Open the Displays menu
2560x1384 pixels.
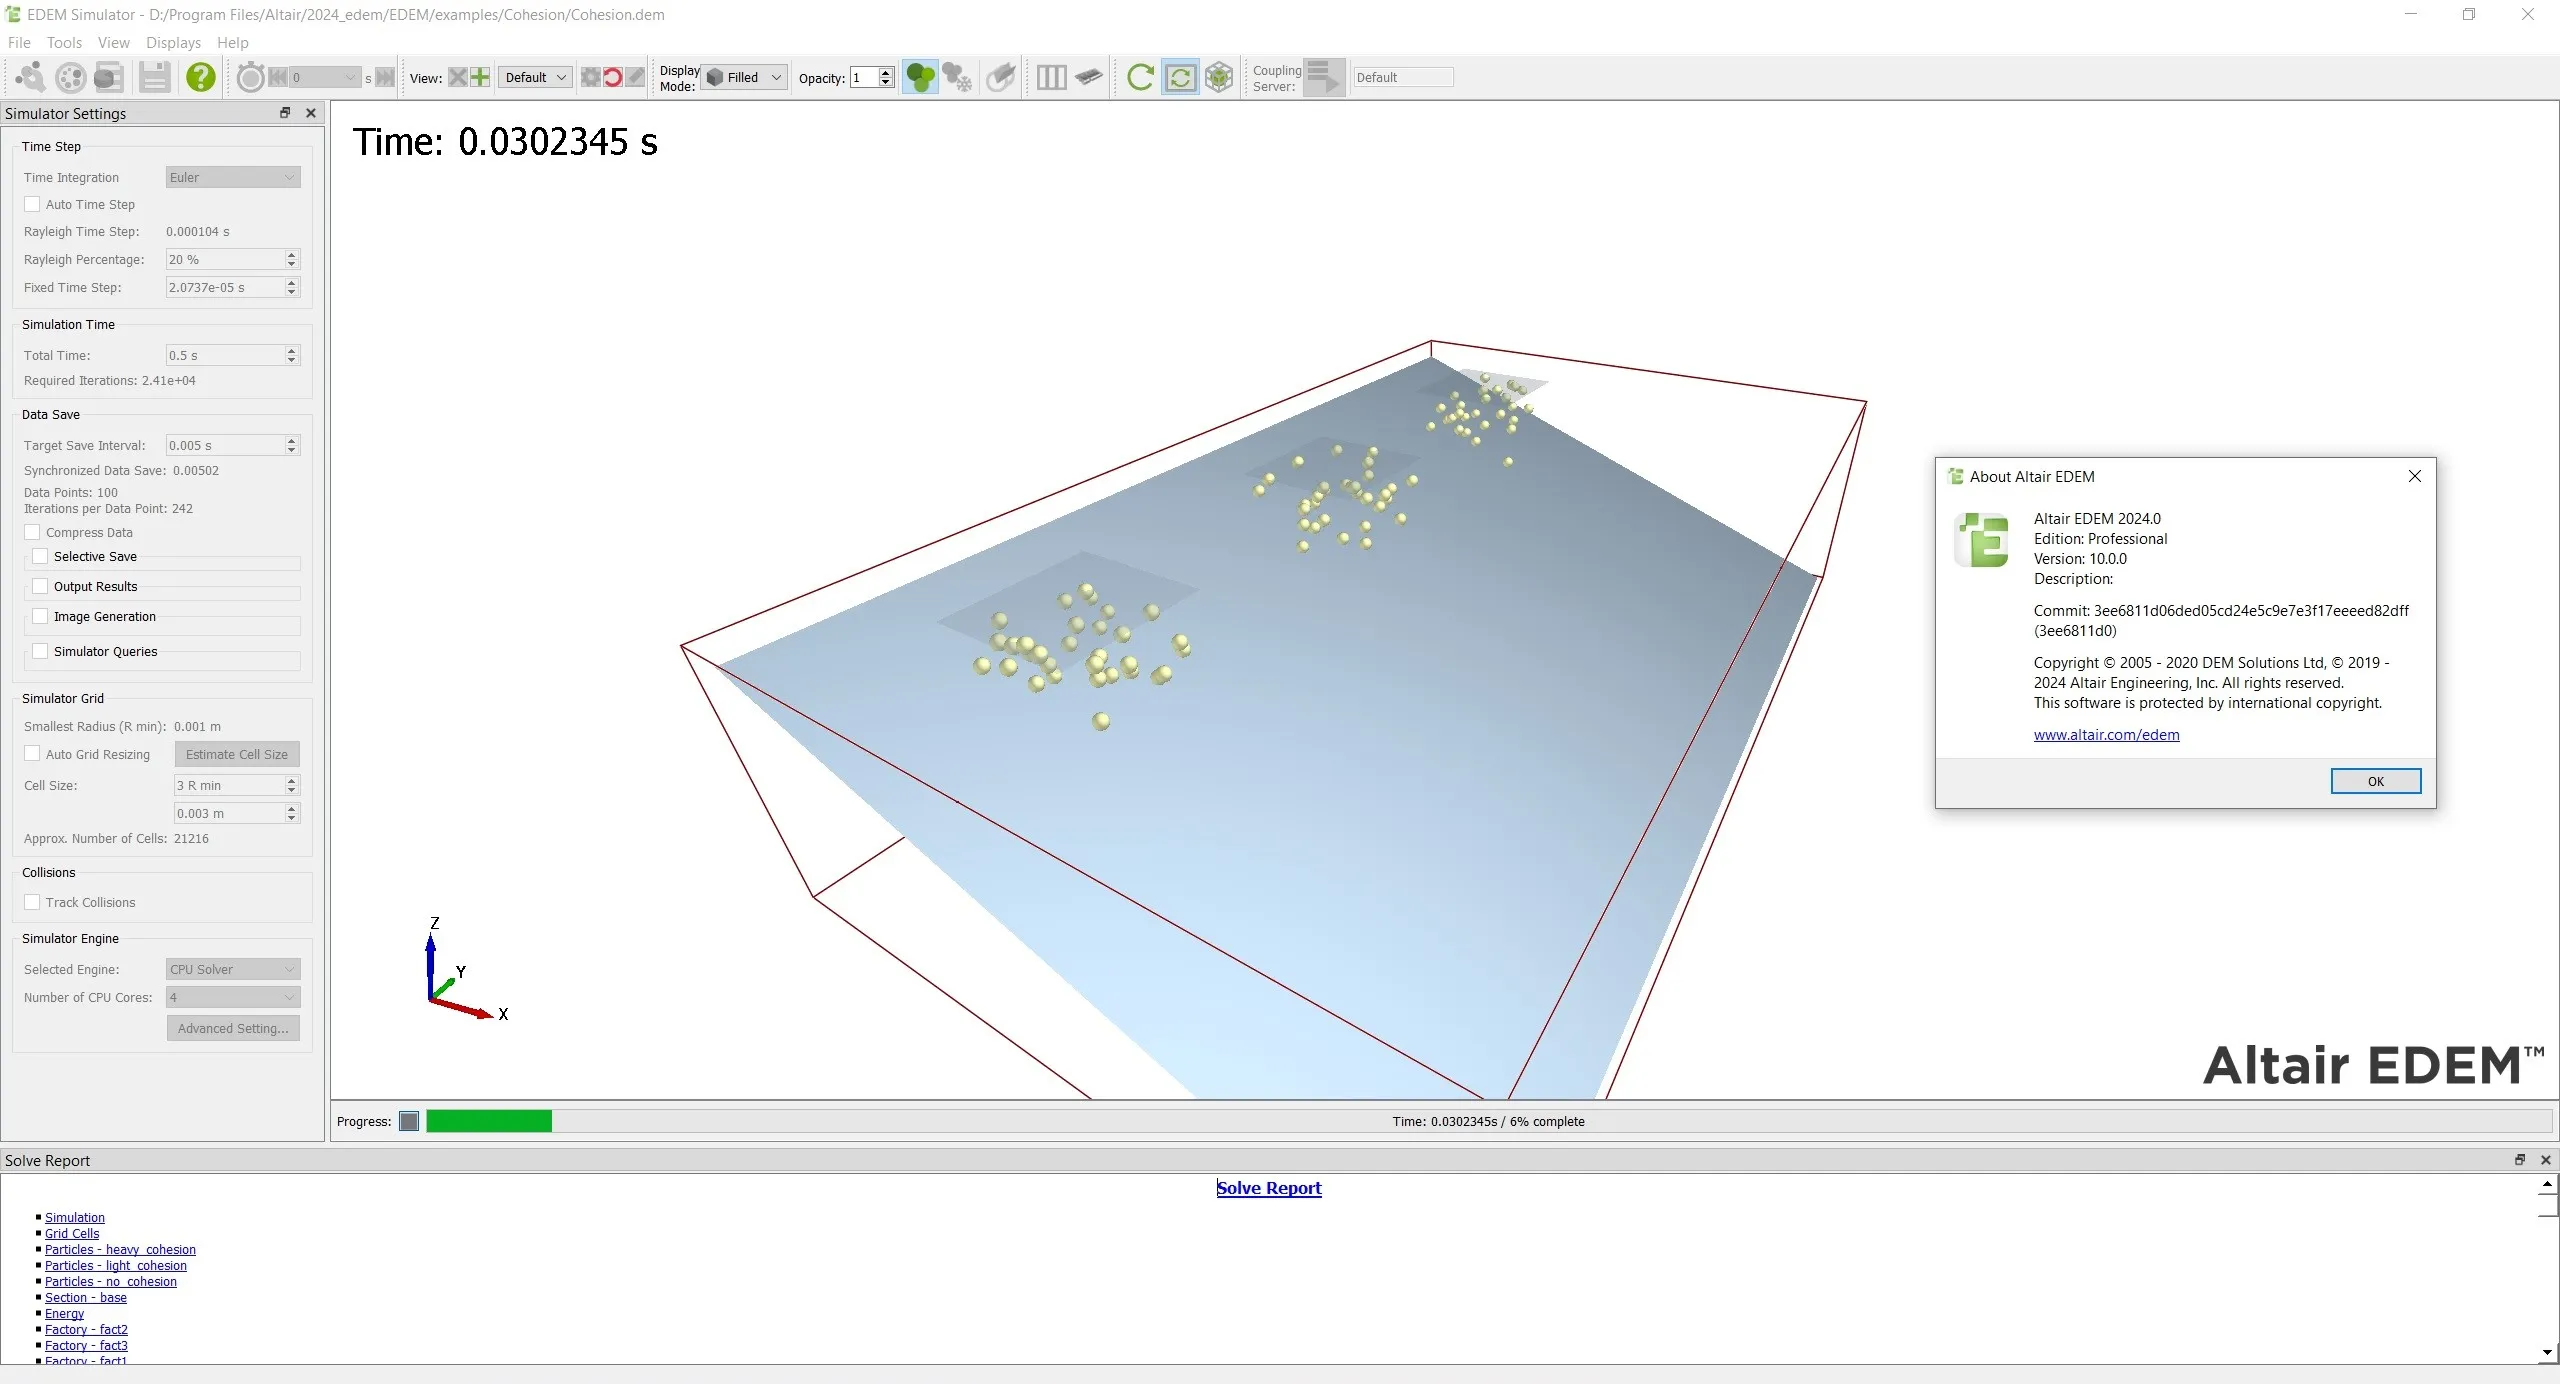click(x=173, y=42)
